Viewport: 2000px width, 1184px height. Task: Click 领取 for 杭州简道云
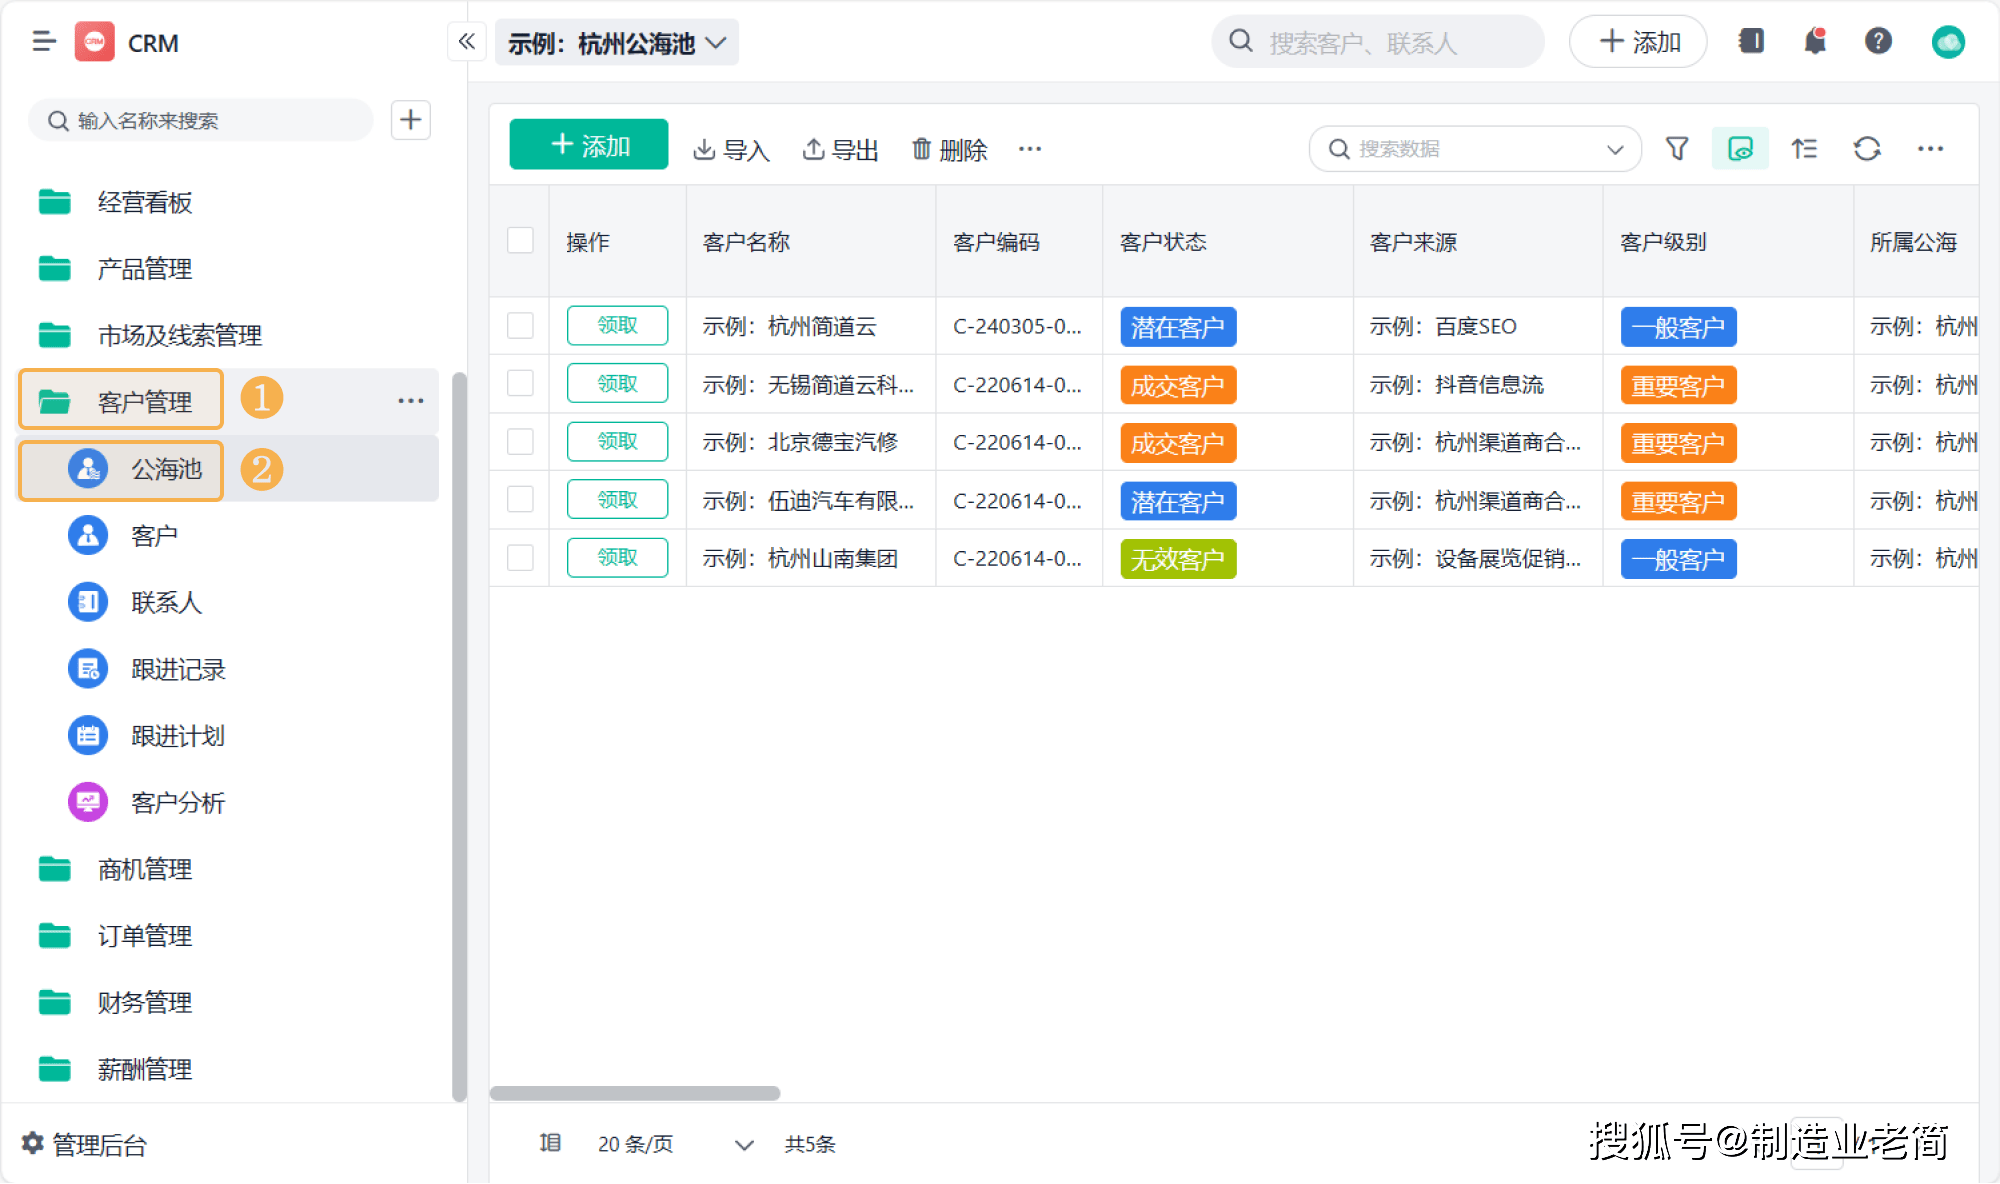[617, 326]
